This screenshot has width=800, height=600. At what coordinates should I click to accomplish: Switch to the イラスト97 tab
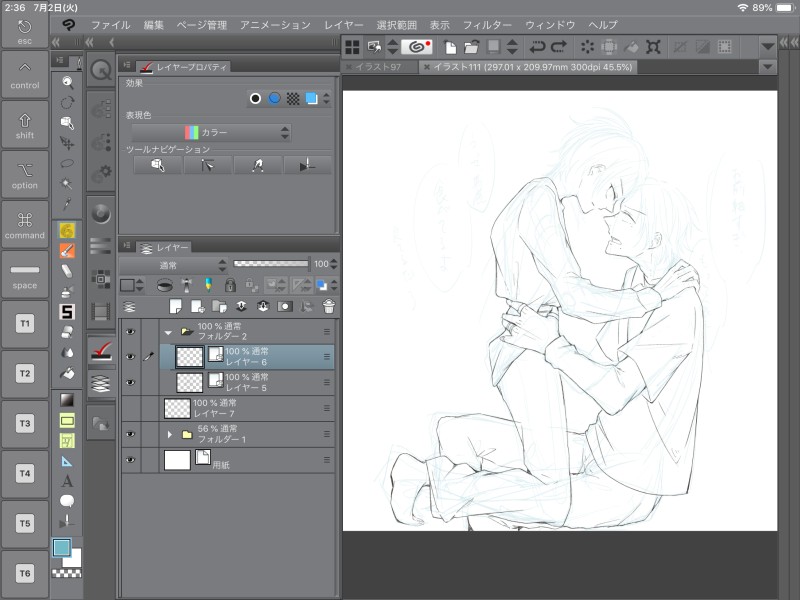(378, 67)
